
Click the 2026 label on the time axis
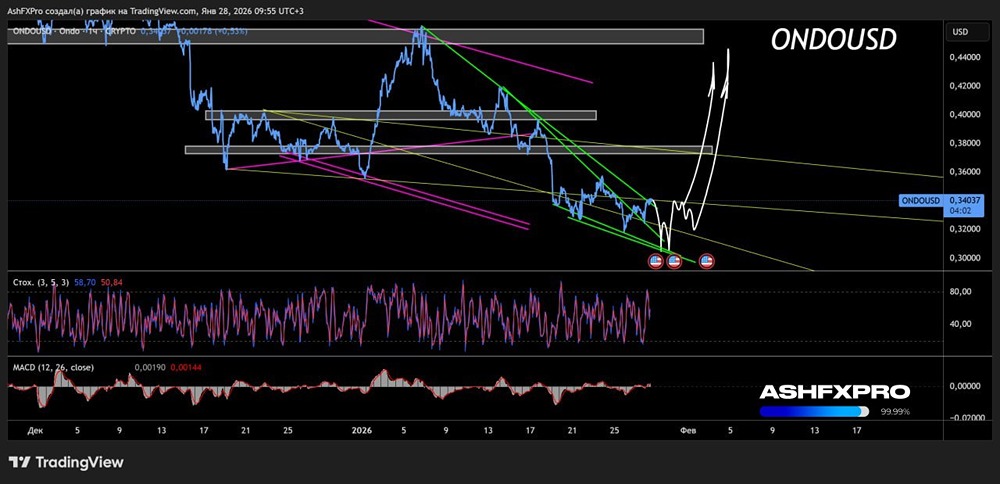[361, 430]
